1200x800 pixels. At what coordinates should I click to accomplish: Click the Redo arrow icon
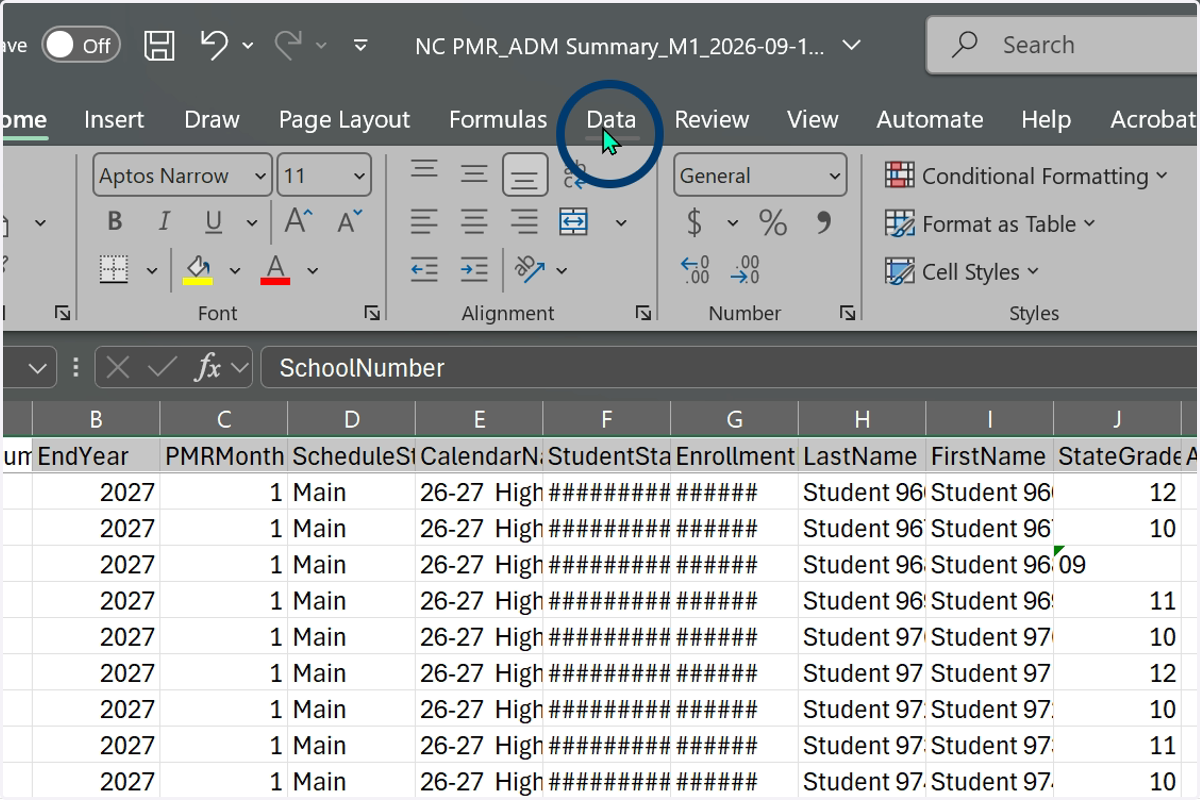coord(288,45)
